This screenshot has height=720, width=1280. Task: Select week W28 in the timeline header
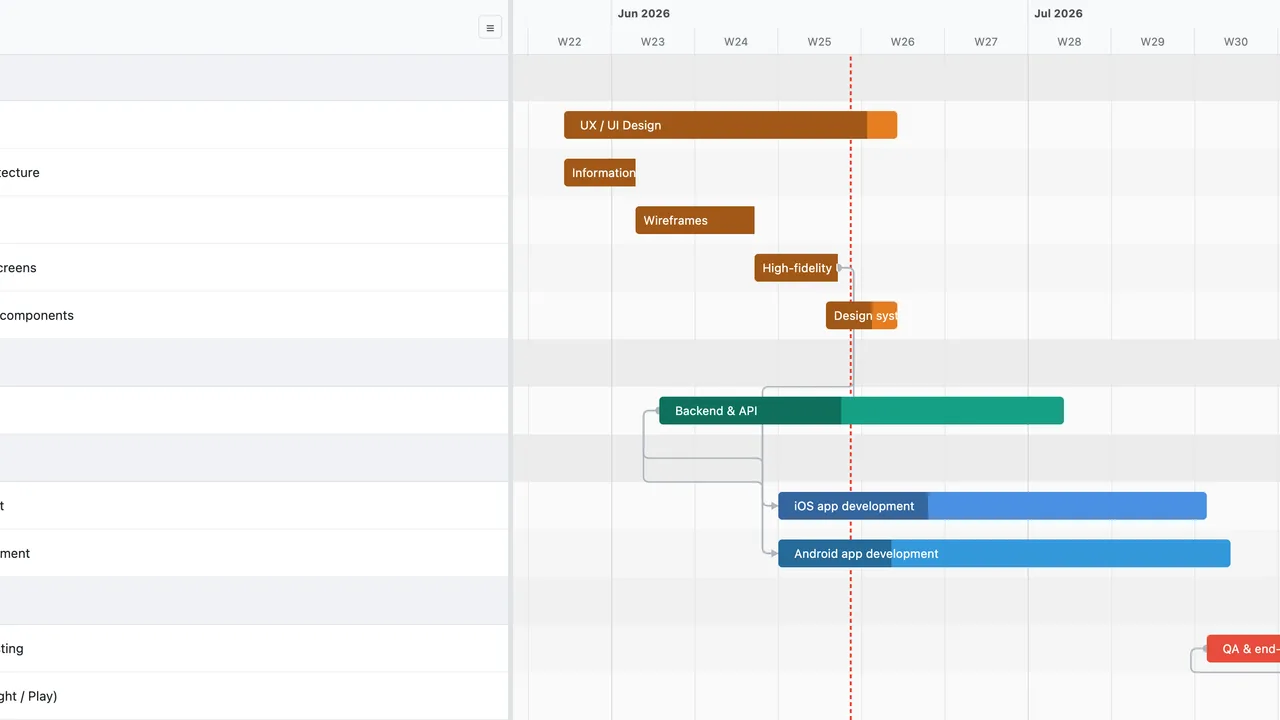pos(1069,42)
